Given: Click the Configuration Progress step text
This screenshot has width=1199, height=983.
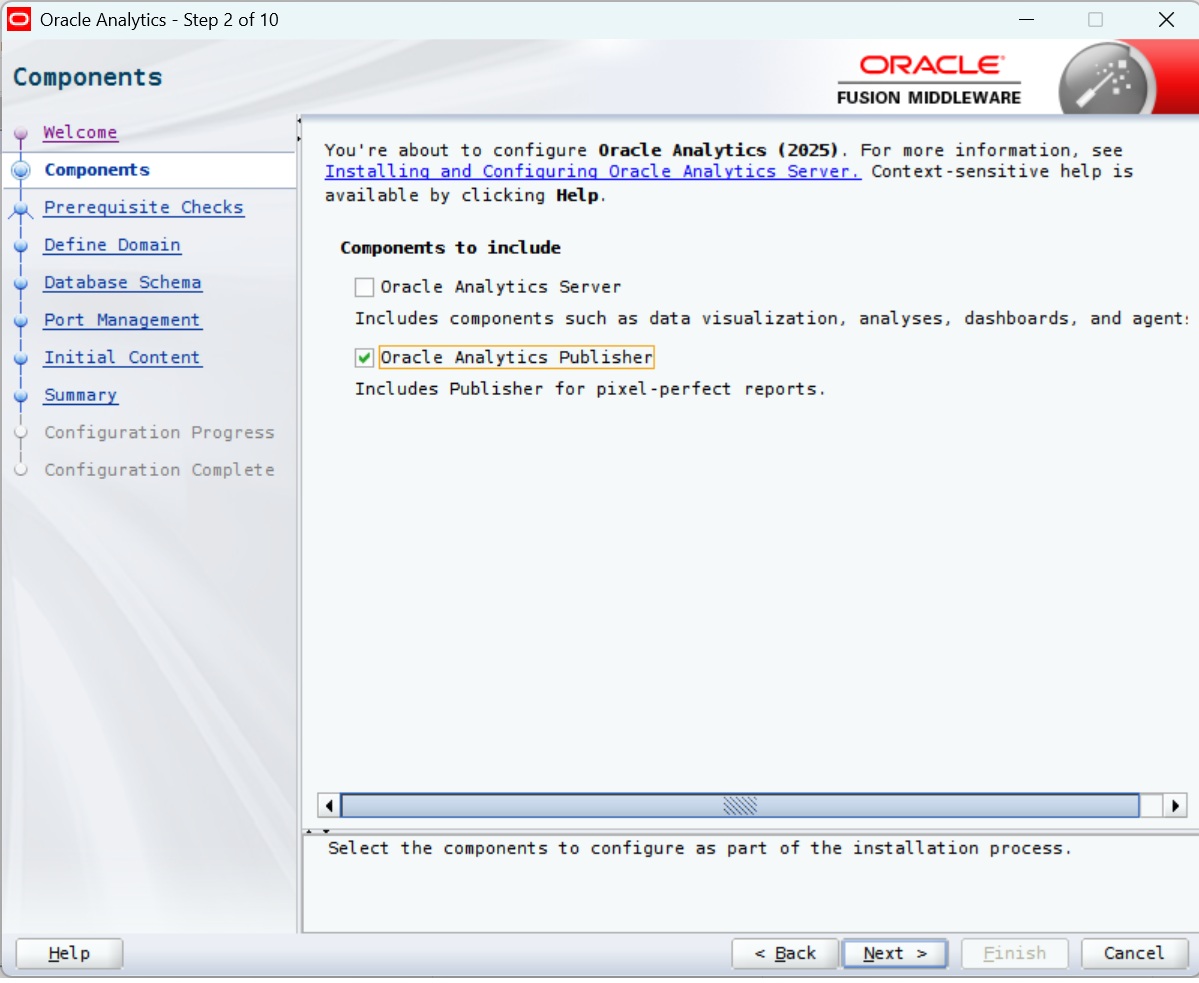Looking at the screenshot, I should tap(159, 434).
